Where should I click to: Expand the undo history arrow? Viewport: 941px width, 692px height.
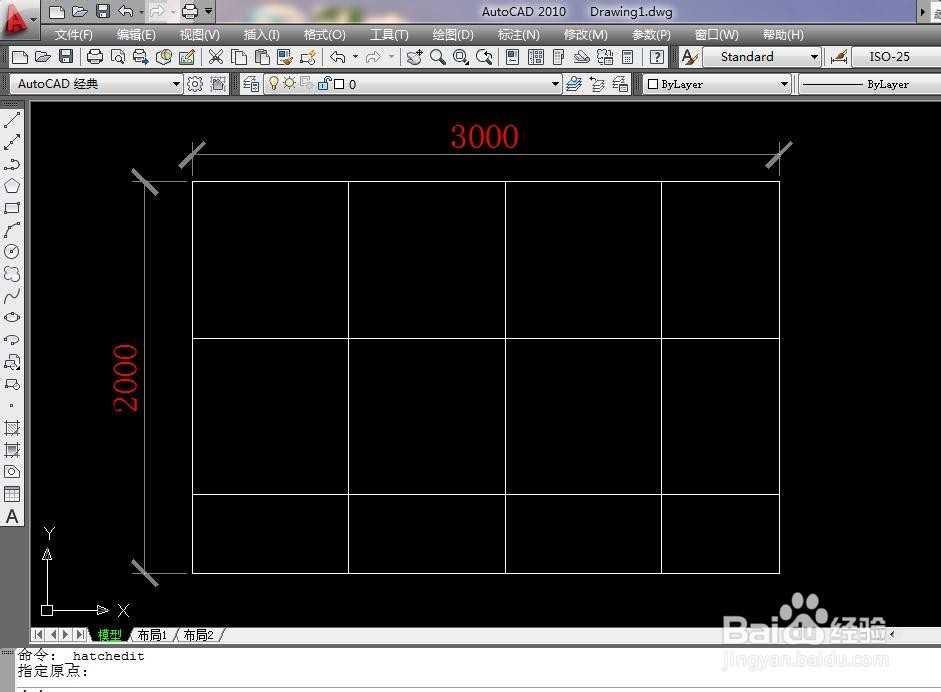click(355, 57)
